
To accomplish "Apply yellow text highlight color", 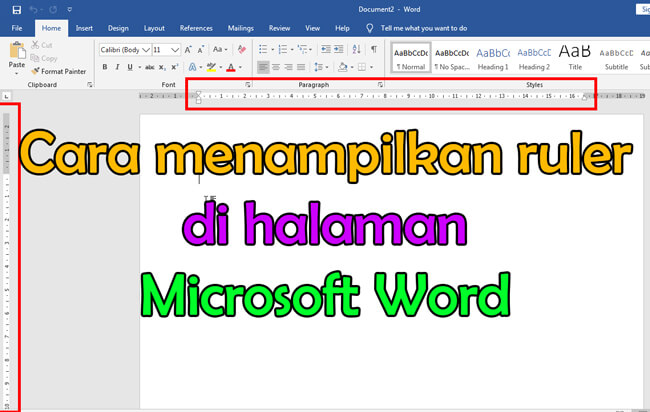I will click(x=212, y=67).
